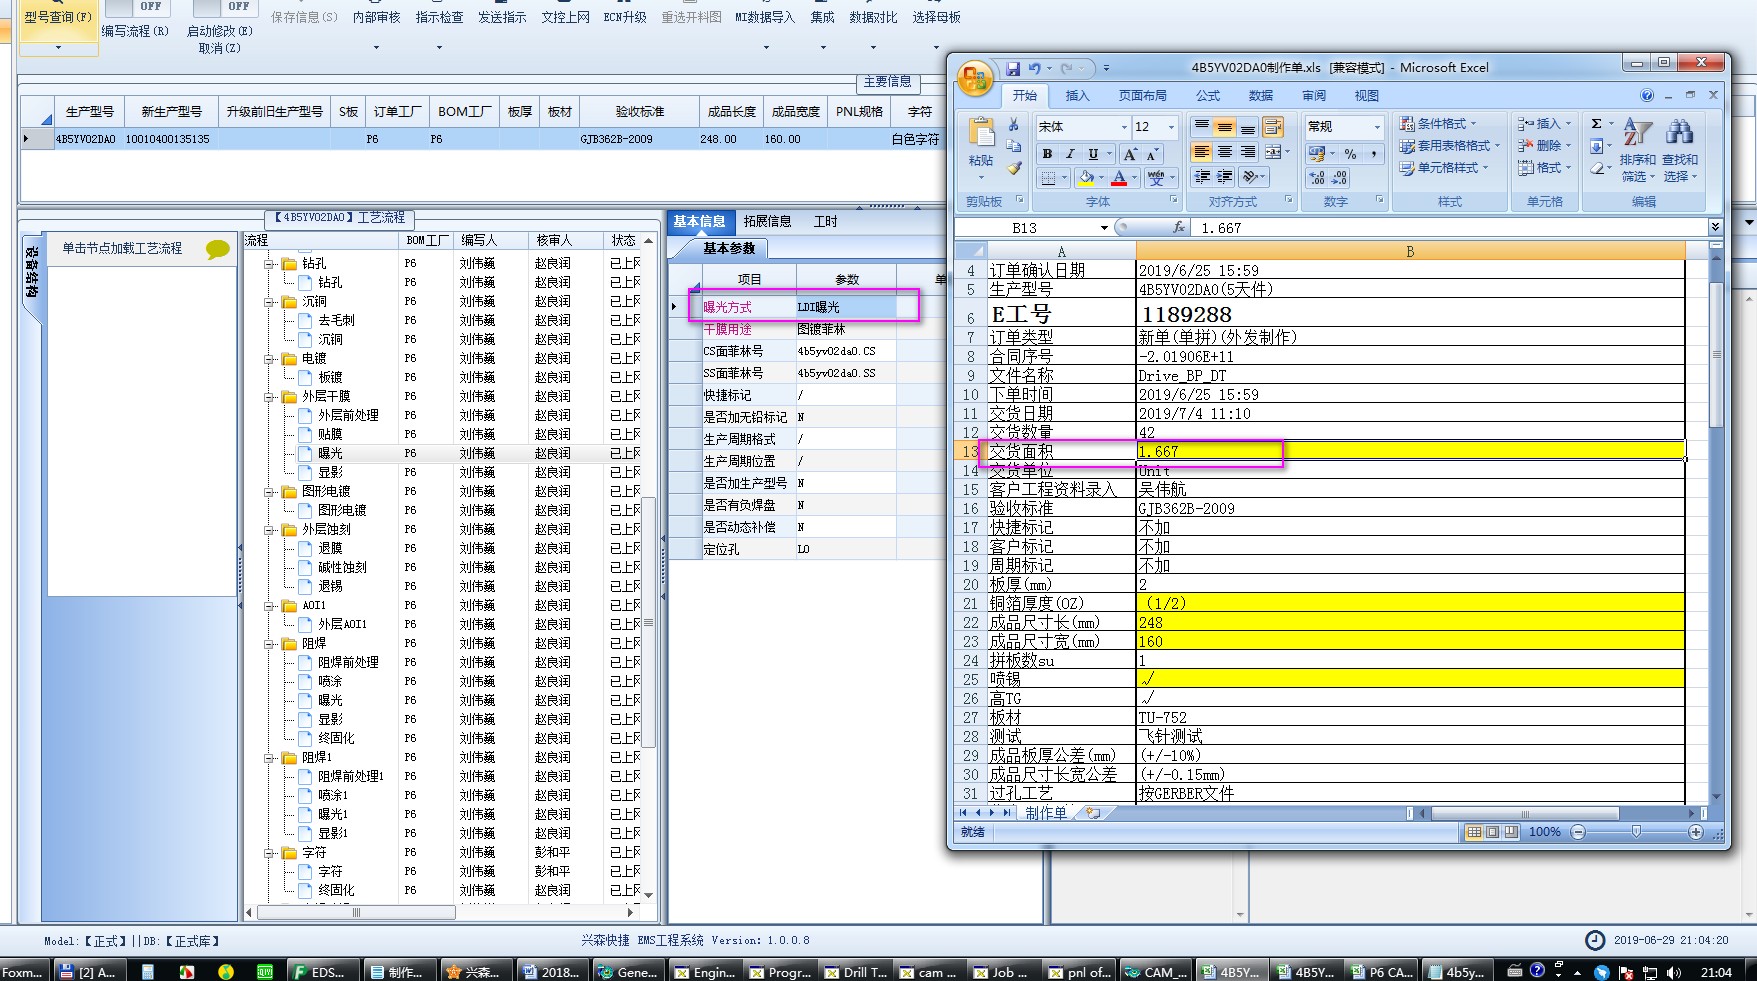Click the Excel Name Box showing B13
Screen dimensions: 1757x981
1026,228
